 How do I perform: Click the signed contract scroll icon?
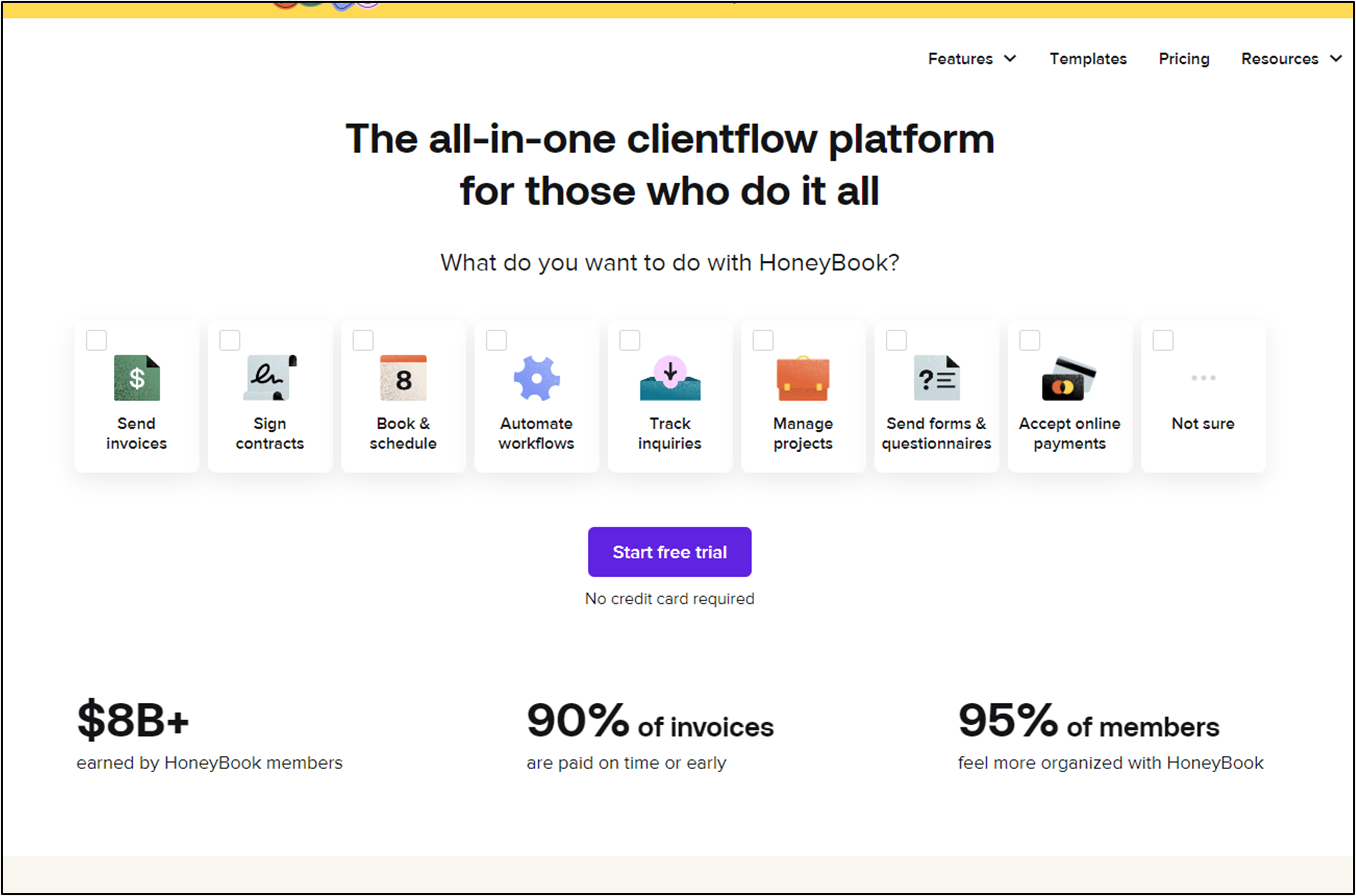[x=270, y=378]
